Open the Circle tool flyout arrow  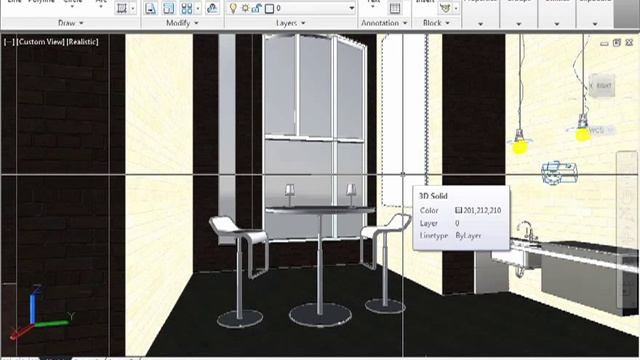pyautogui.click(x=72, y=7)
